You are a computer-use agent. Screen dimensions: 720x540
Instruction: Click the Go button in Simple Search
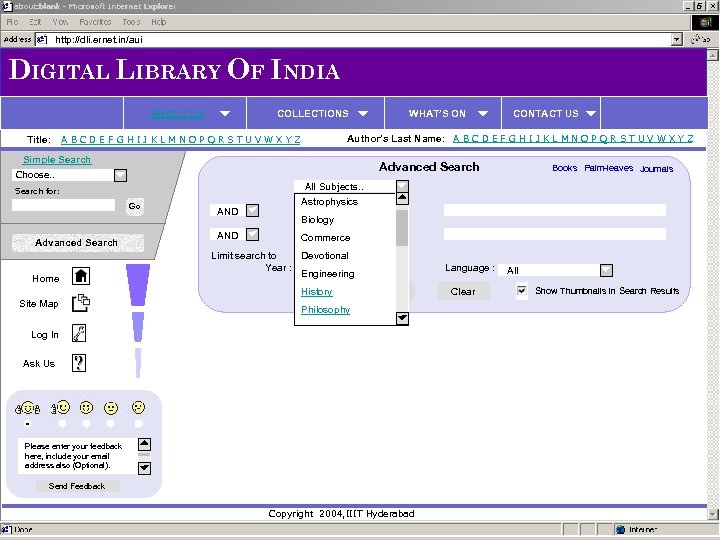pos(135,206)
